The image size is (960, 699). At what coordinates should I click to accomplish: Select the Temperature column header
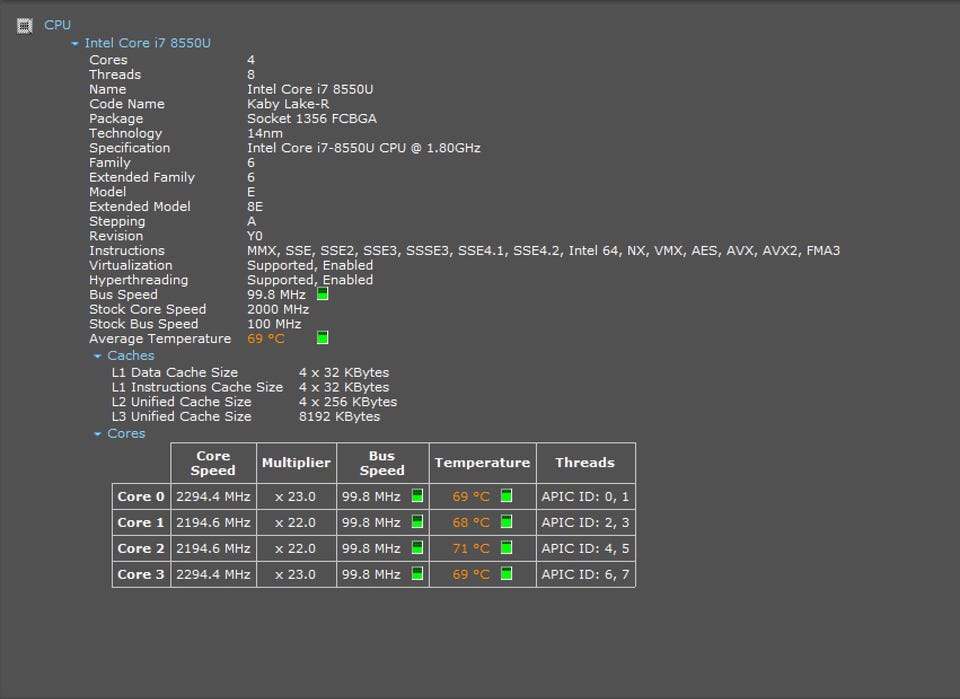point(482,463)
